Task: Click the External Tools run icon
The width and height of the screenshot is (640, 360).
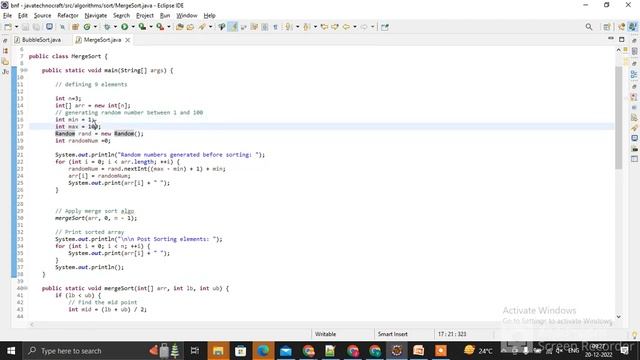Action: coord(160,27)
